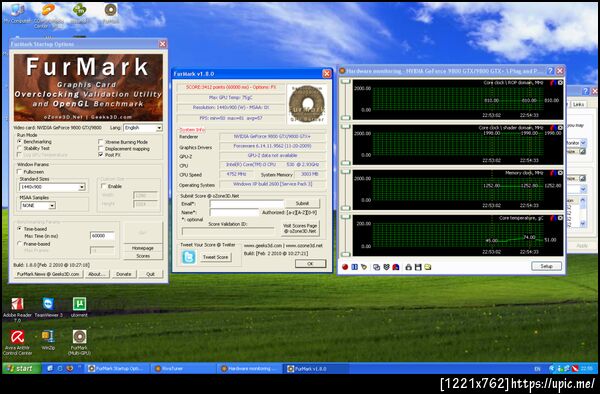600x394 pixels.
Task: Select Time-based benchmarking option
Action: pyautogui.click(x=20, y=228)
